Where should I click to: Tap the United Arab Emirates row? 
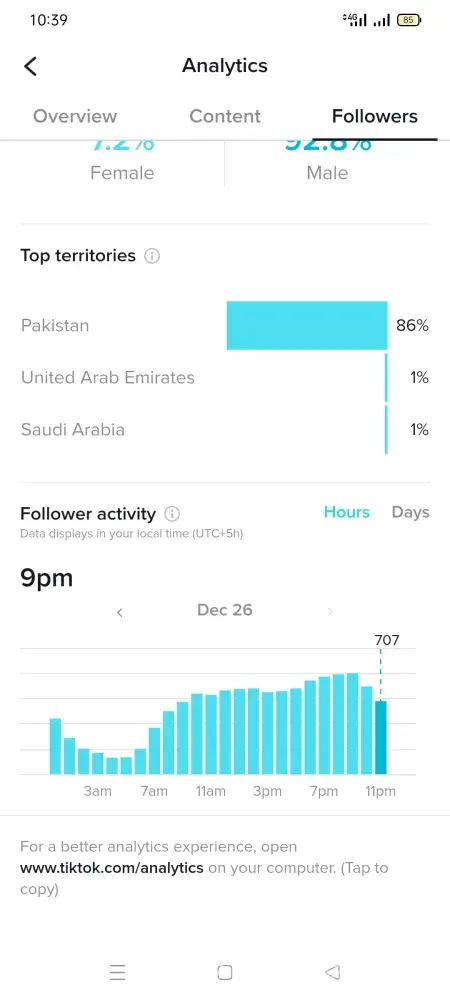pos(225,378)
